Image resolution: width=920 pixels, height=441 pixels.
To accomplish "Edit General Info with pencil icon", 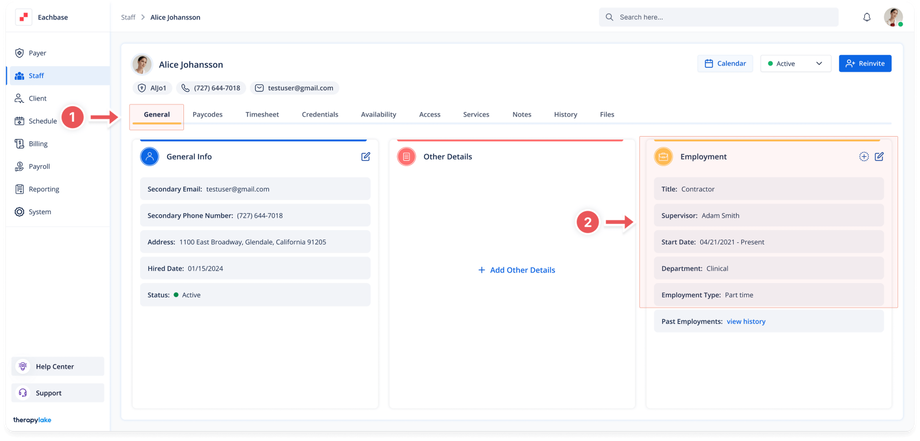I will tap(366, 157).
